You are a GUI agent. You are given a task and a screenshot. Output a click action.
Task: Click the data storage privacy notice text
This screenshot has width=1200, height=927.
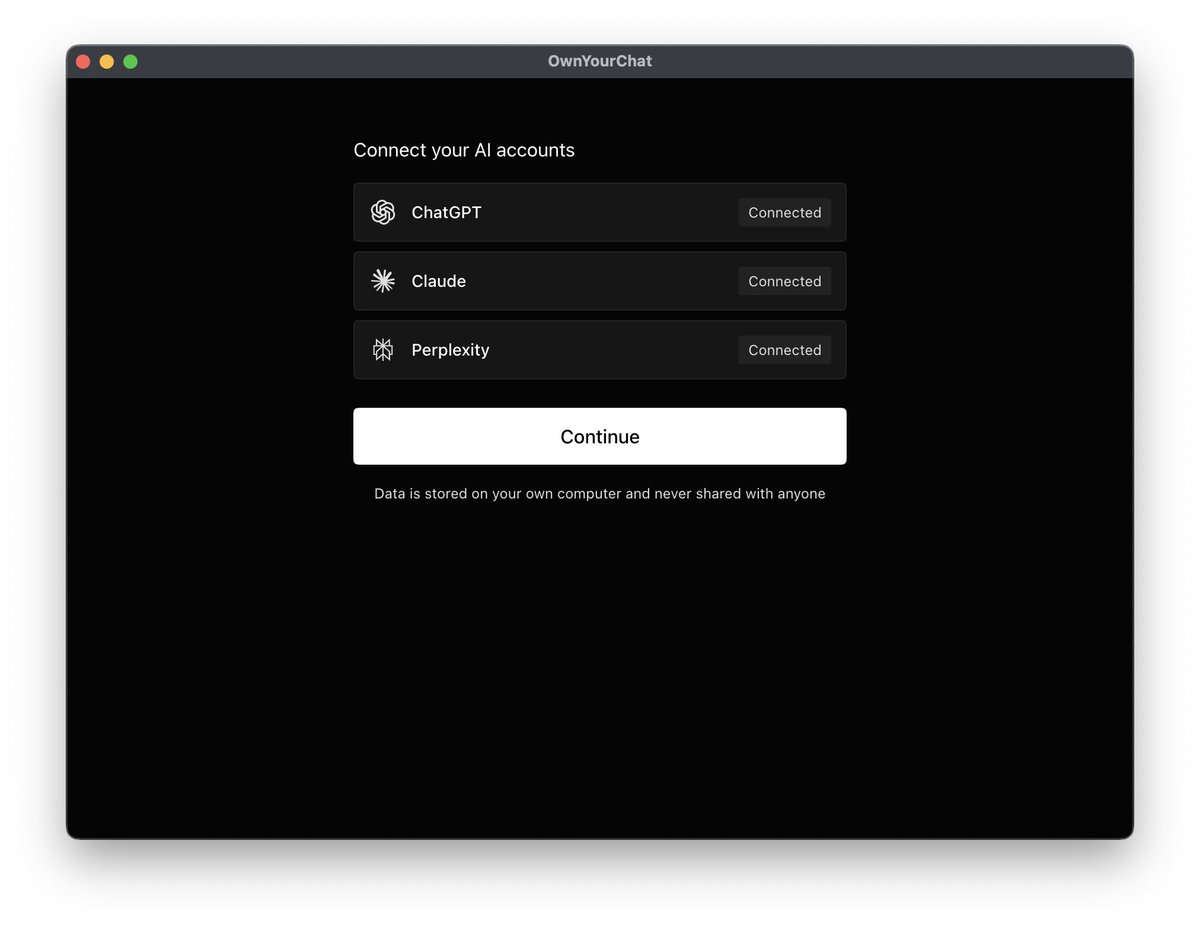tap(600, 494)
